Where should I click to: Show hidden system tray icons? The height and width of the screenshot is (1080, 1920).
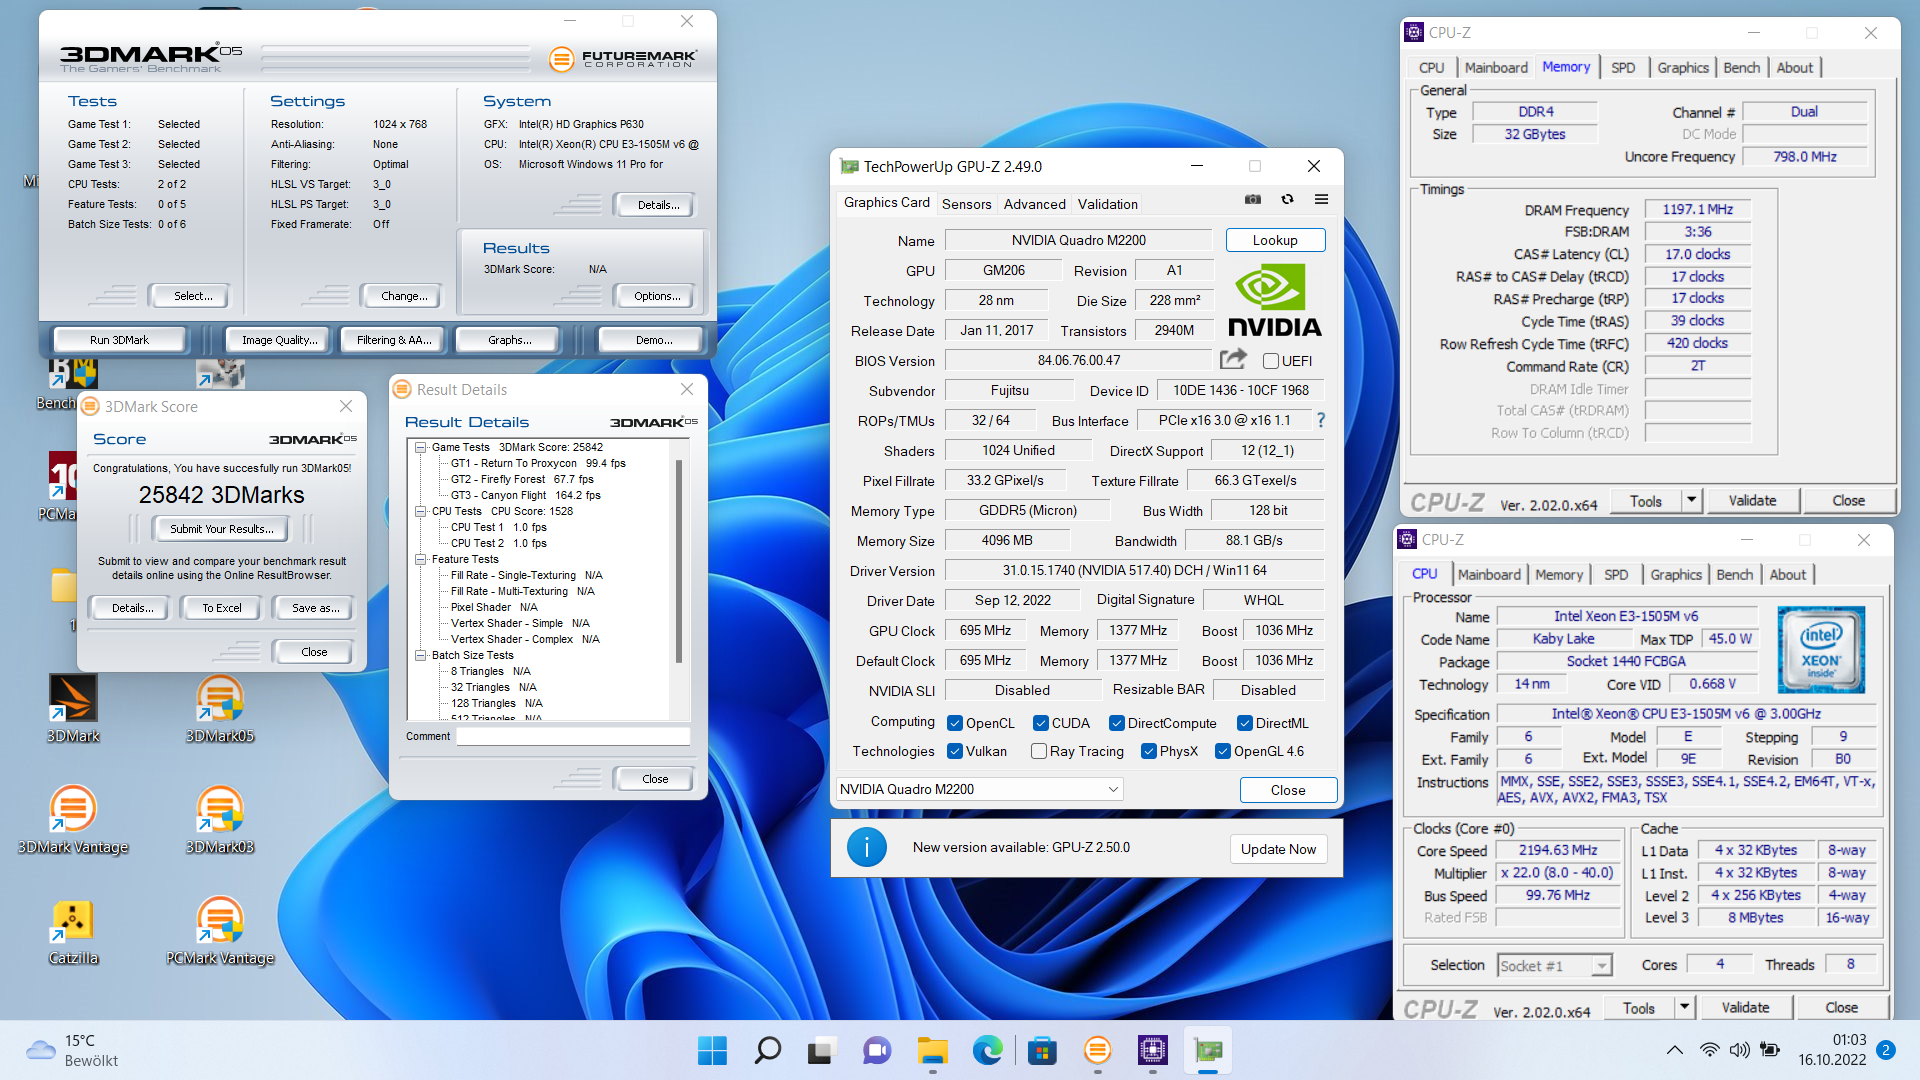[x=1673, y=1050]
